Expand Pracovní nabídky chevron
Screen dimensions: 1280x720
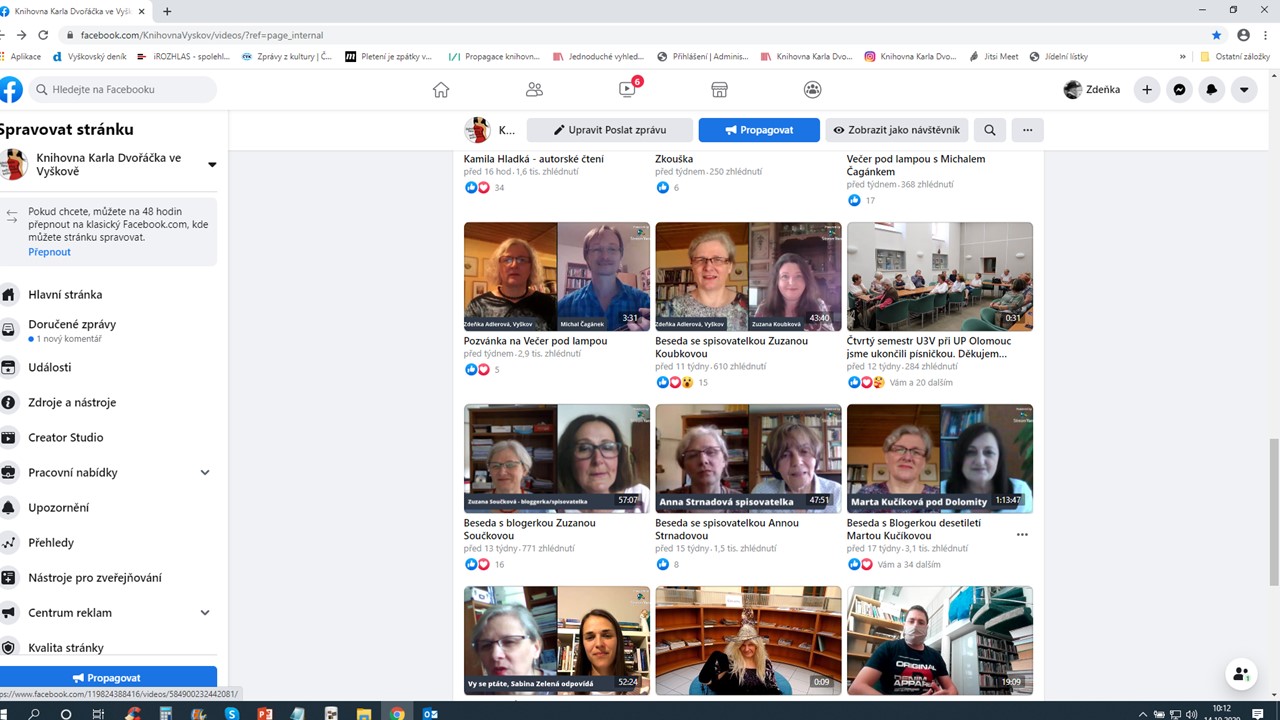pyautogui.click(x=205, y=472)
